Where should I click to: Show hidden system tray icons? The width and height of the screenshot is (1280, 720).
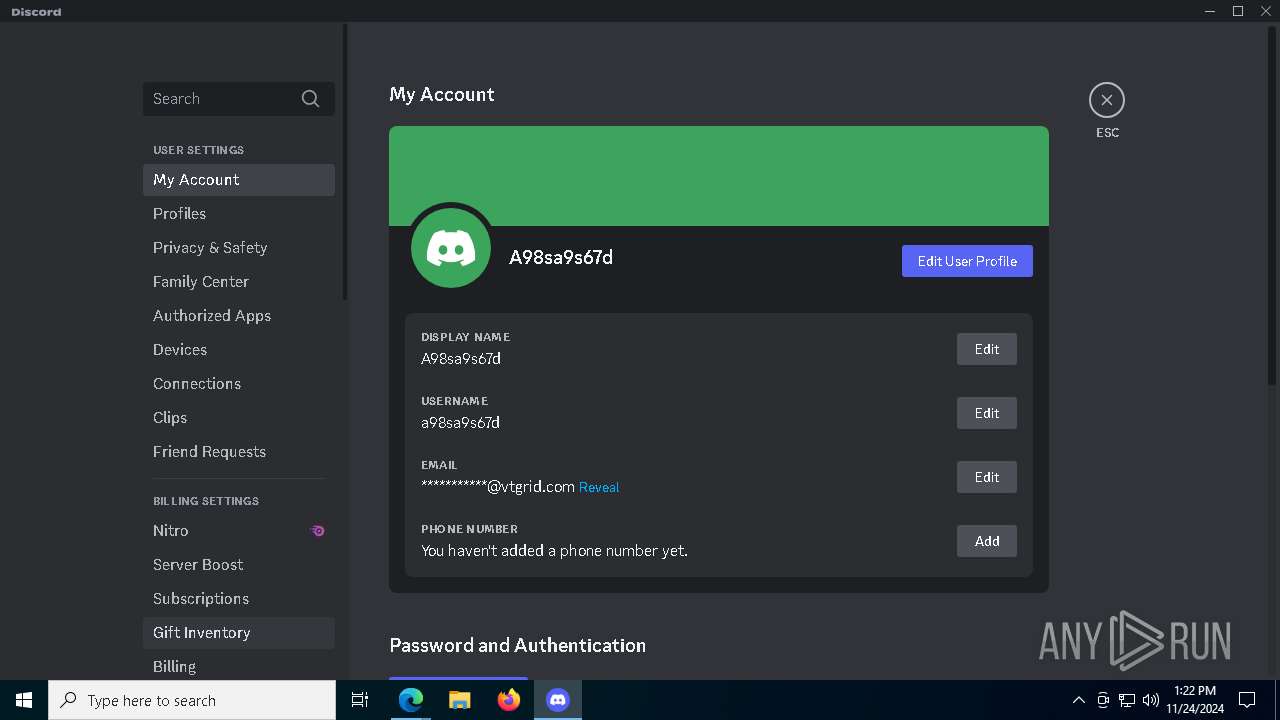(1078, 700)
